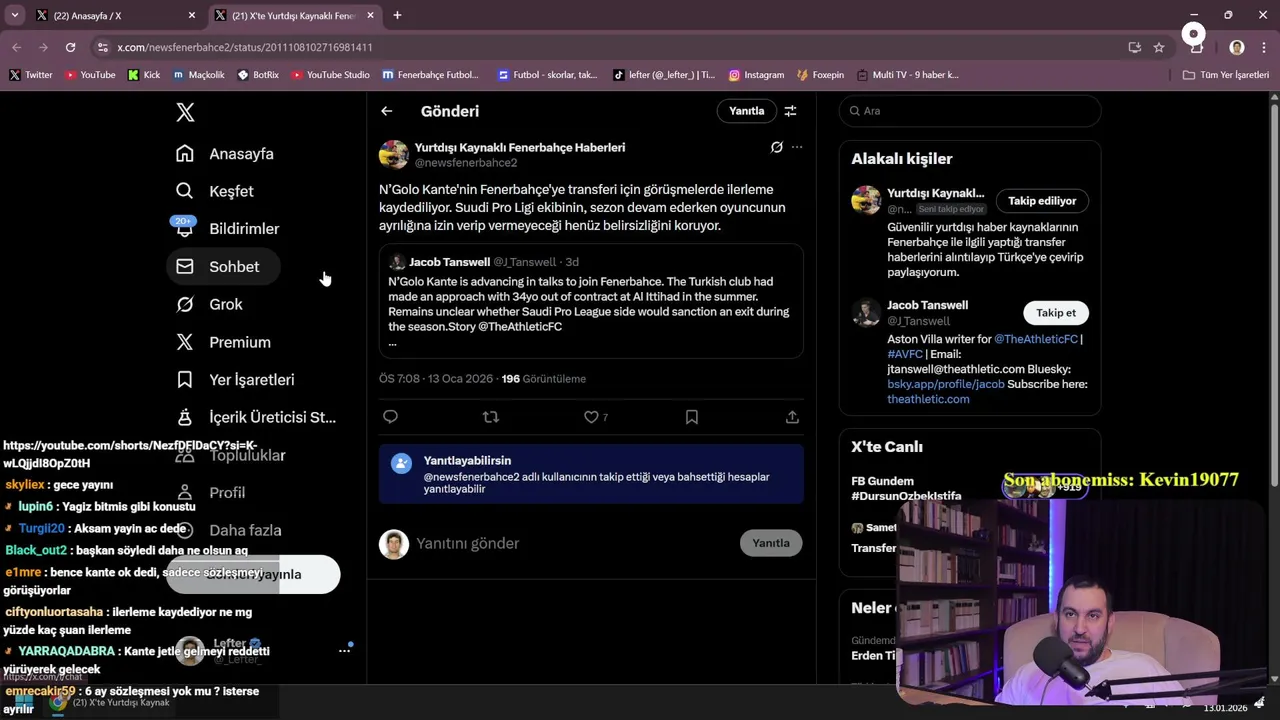Open Bildirimler notifications
1280x720 pixels.
click(x=227, y=229)
